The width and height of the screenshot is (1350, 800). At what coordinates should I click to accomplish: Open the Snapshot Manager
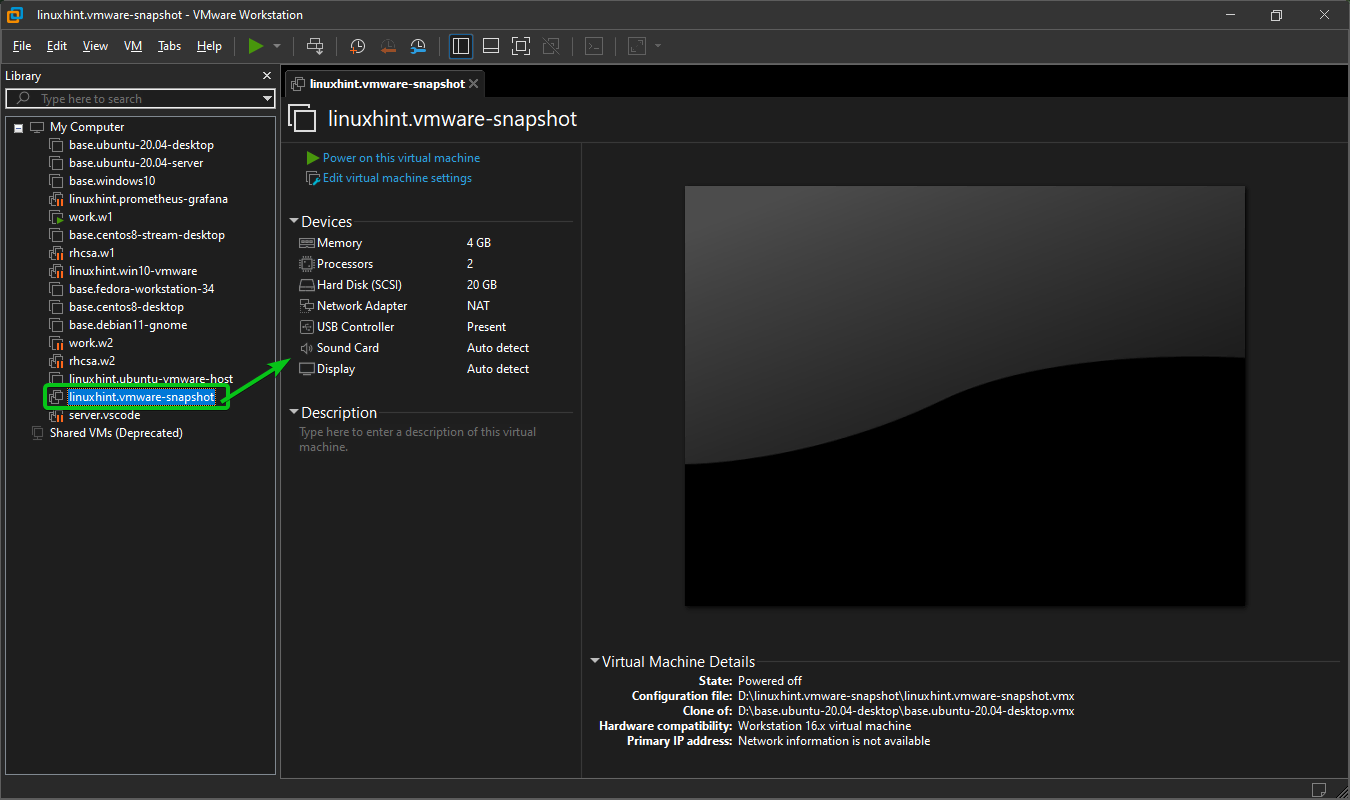418,46
